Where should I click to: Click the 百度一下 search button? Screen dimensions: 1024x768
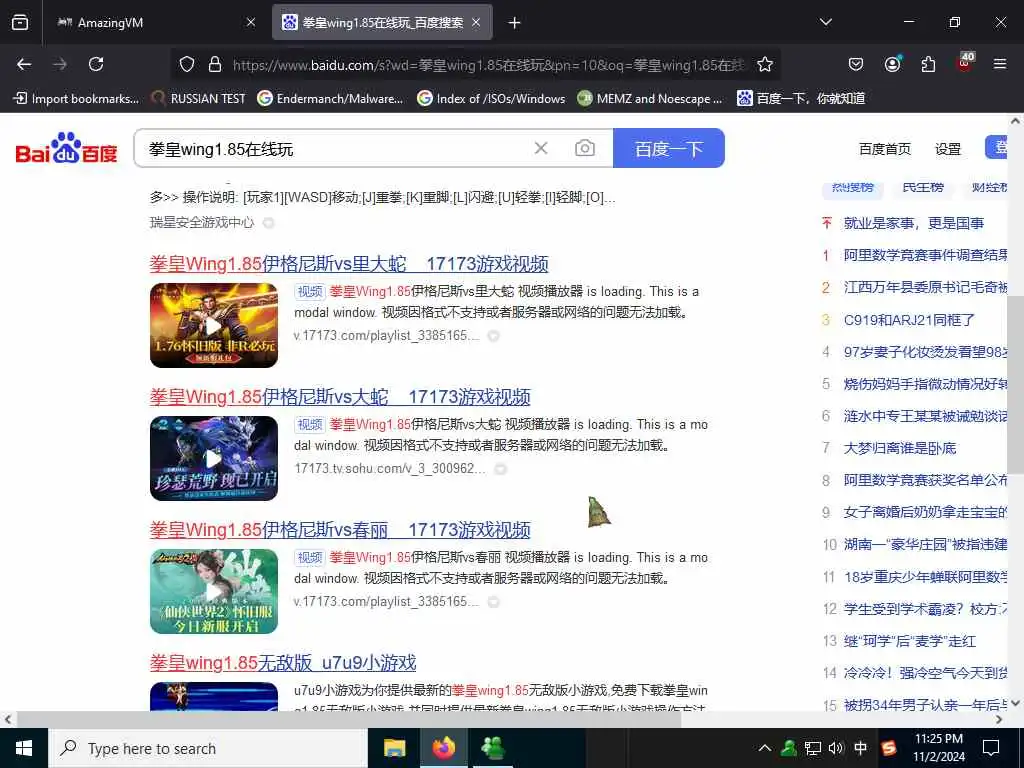(x=669, y=148)
